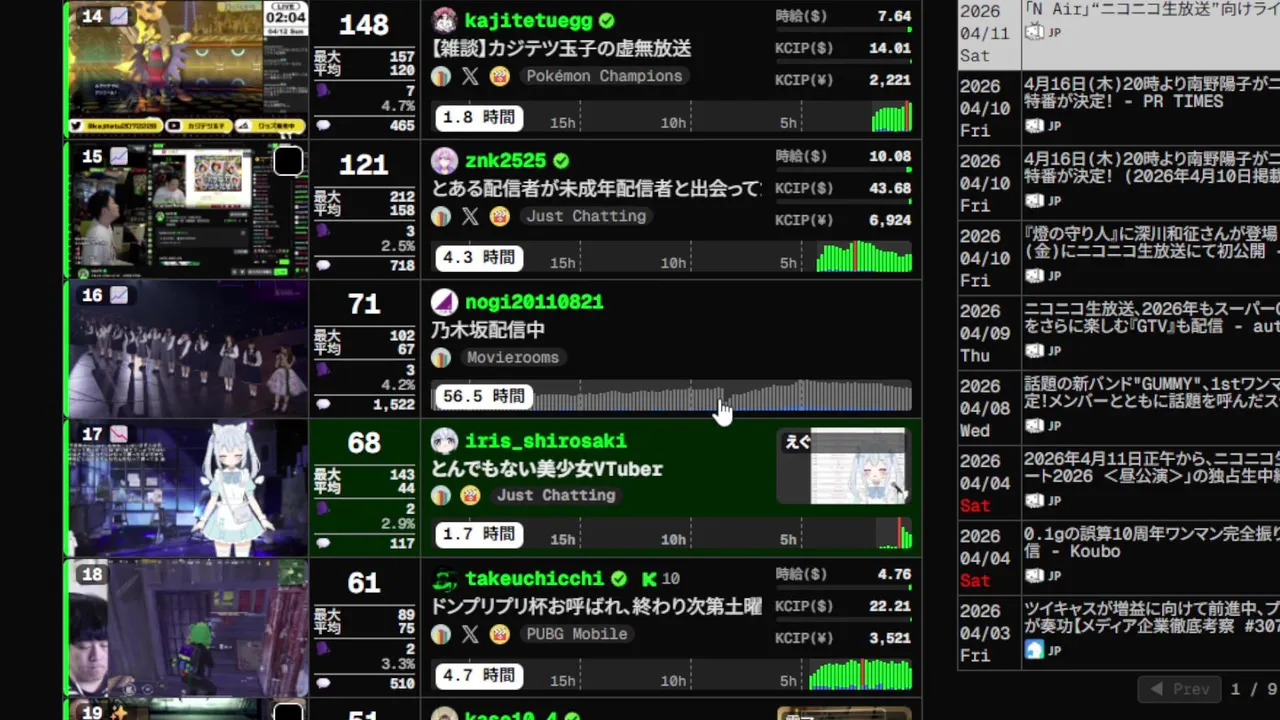
Task: Click comment bubble icon showing 1,522
Action: (323, 404)
